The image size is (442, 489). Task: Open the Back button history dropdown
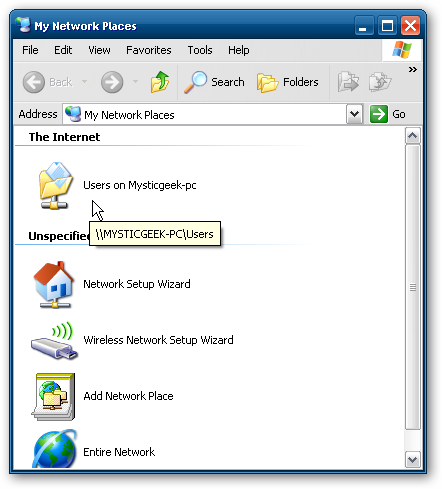coord(85,81)
